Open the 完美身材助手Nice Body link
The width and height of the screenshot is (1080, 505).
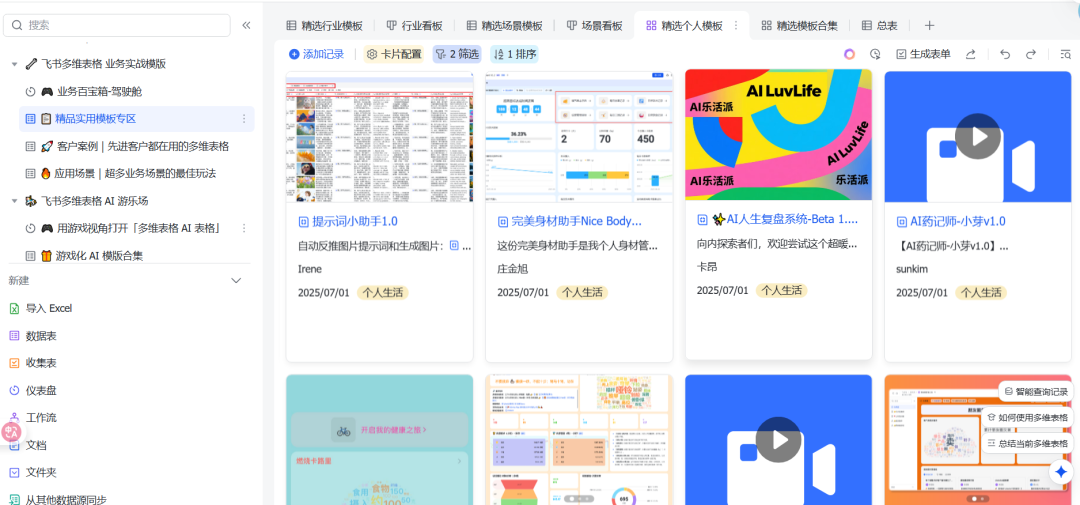[577, 222]
